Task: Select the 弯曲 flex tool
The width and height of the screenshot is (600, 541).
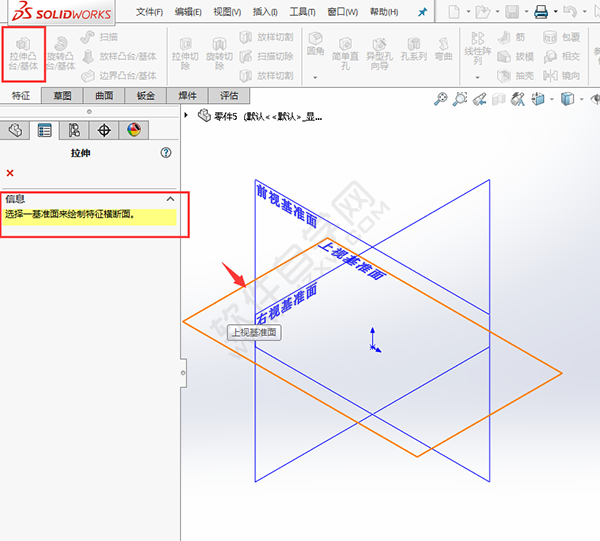Action: click(443, 50)
